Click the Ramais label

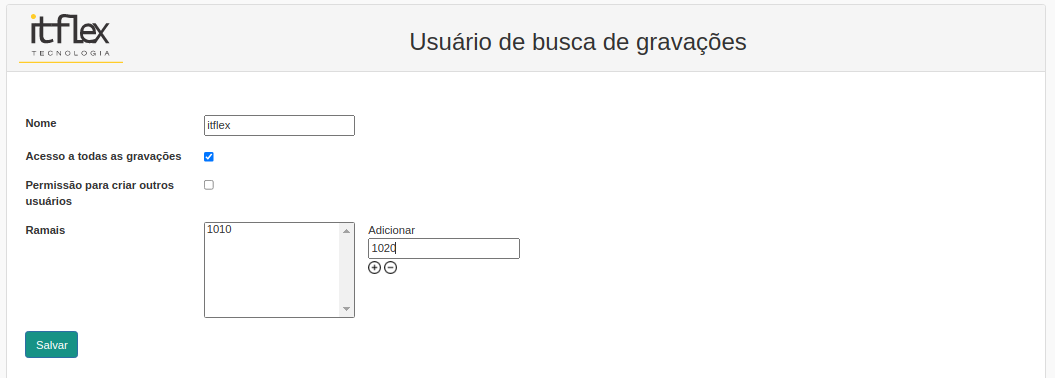(45, 230)
